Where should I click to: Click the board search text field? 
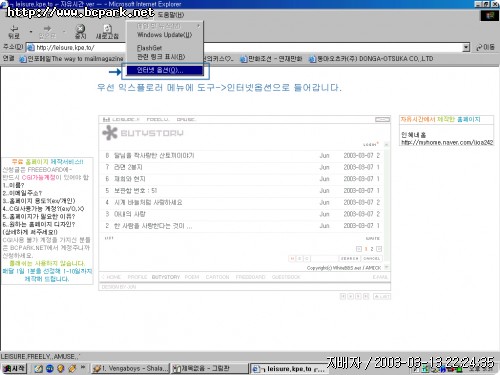click(324, 259)
